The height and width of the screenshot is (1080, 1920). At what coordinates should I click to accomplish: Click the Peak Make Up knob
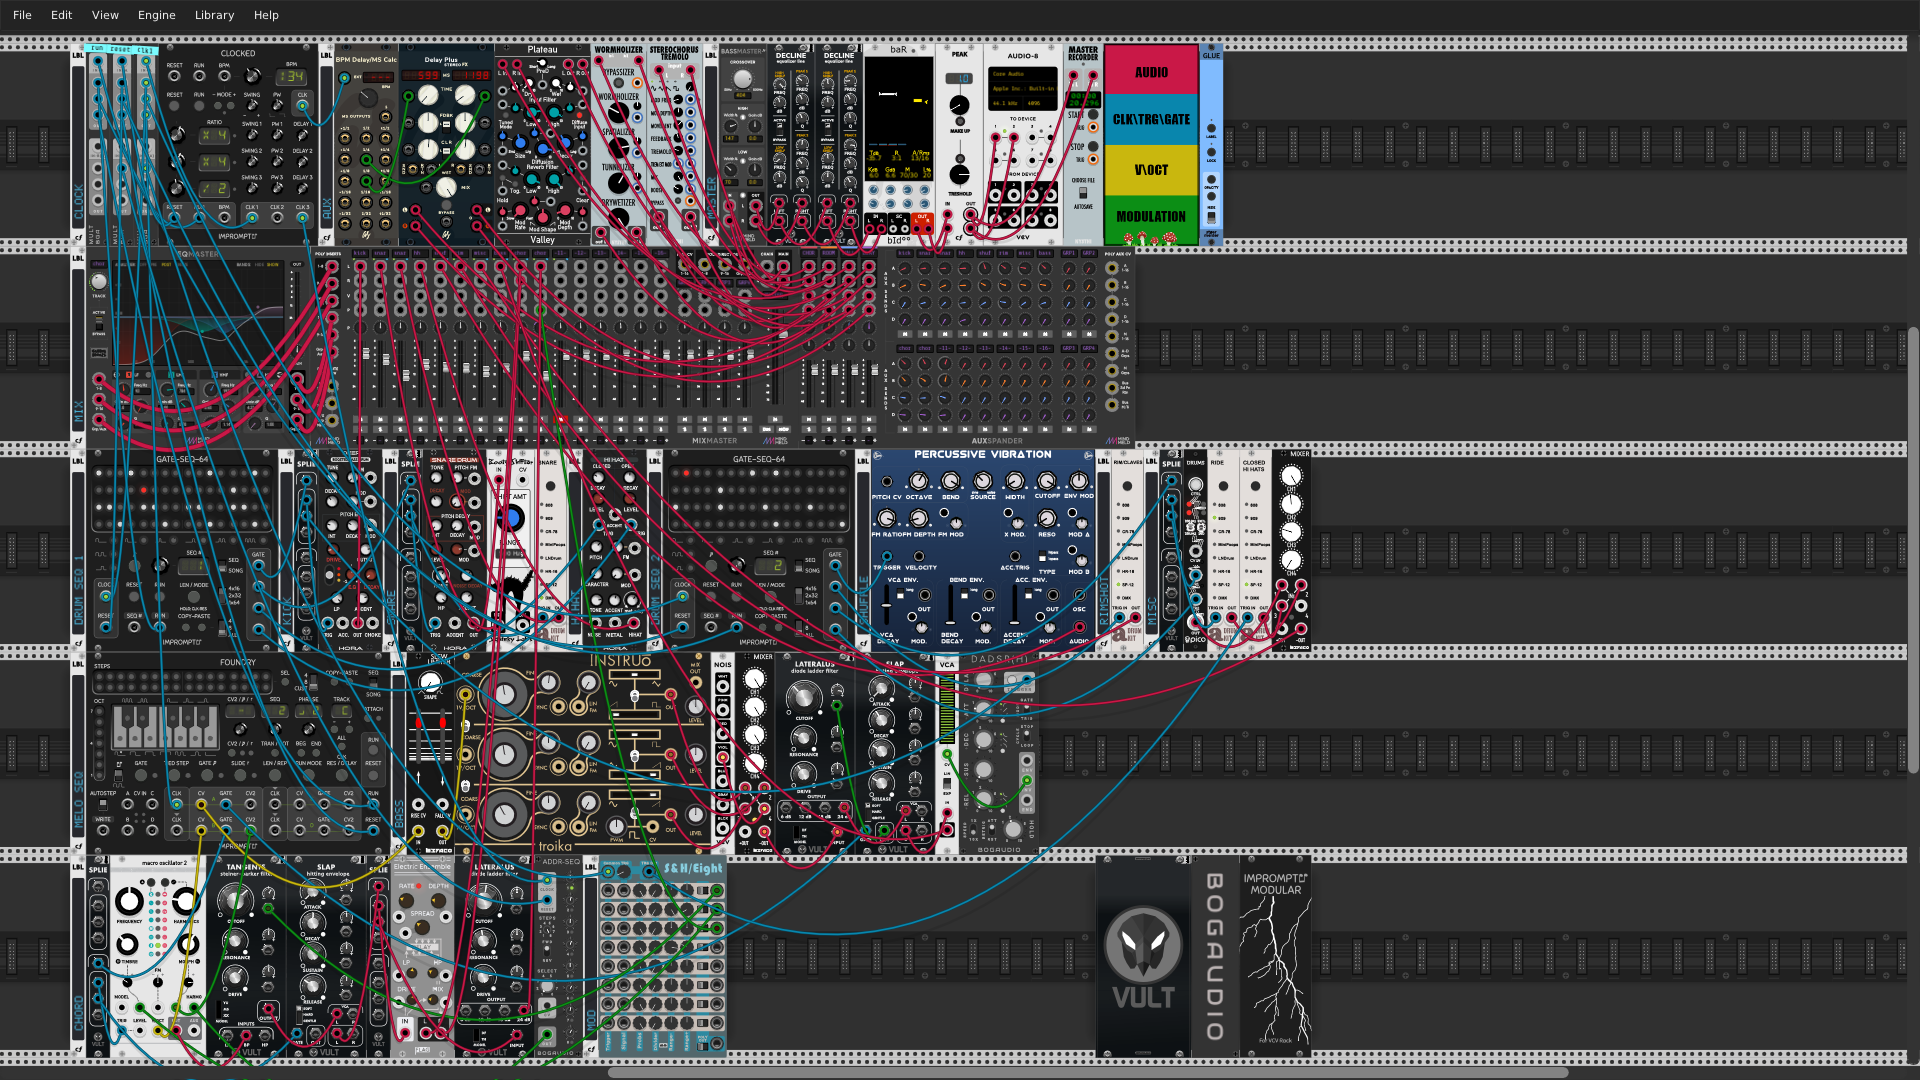[x=959, y=106]
